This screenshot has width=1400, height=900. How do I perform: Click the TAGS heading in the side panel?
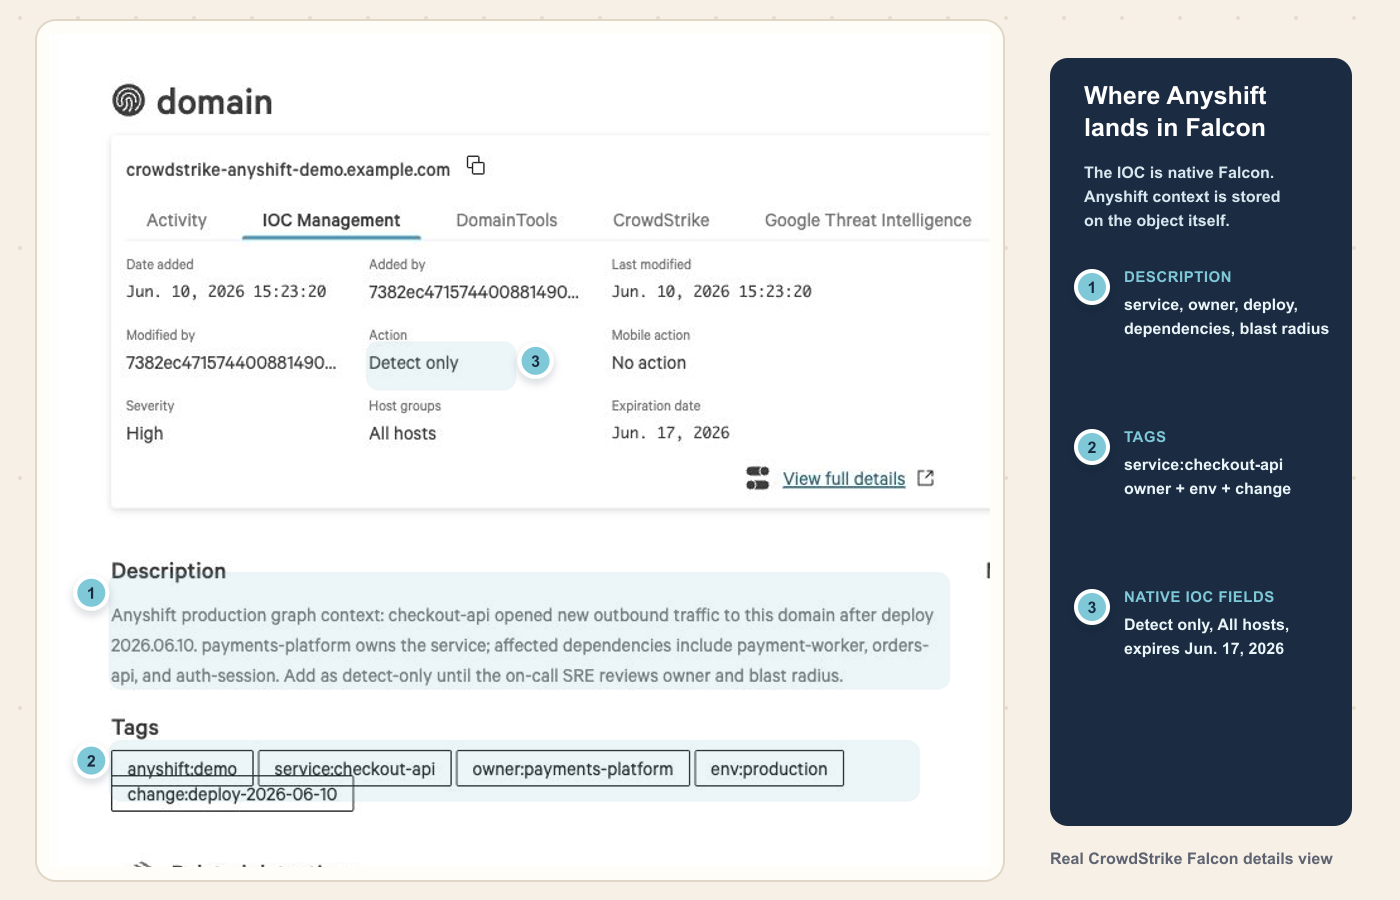tap(1145, 437)
